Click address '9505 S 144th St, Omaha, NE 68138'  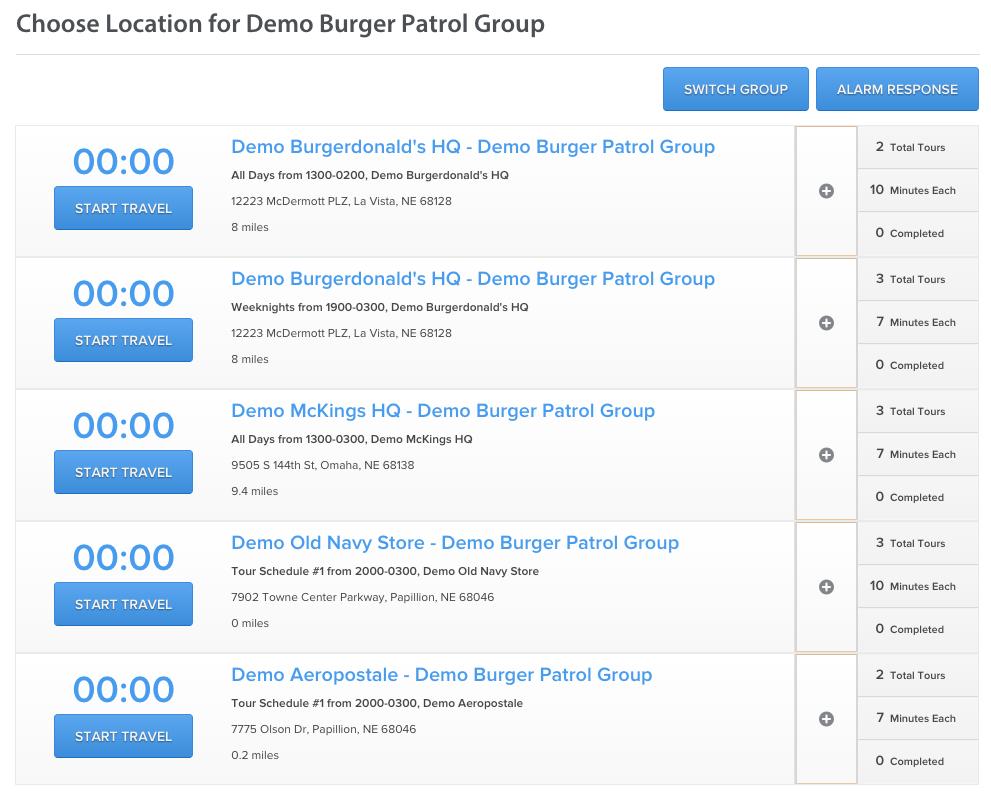tap(323, 465)
